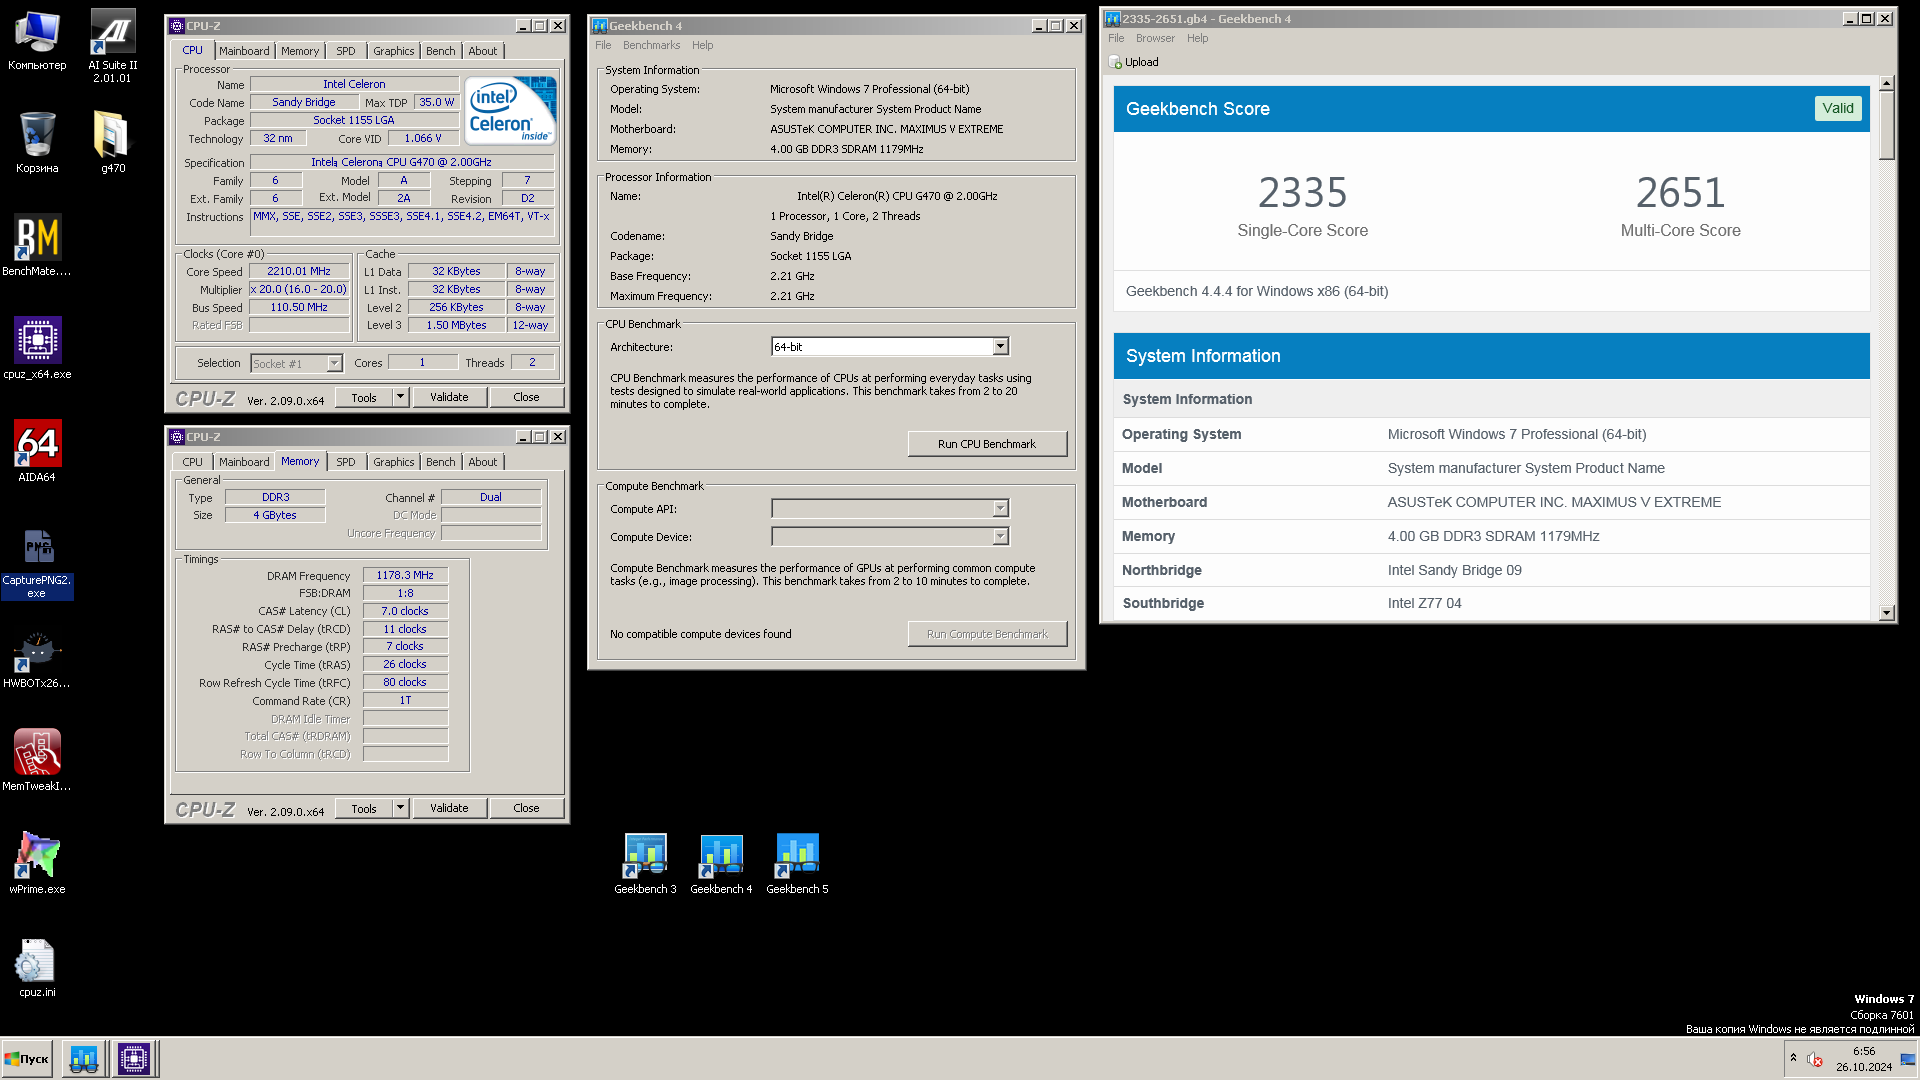Show hidden tray icons arrow
1920x1080 pixels.
click(1793, 1058)
